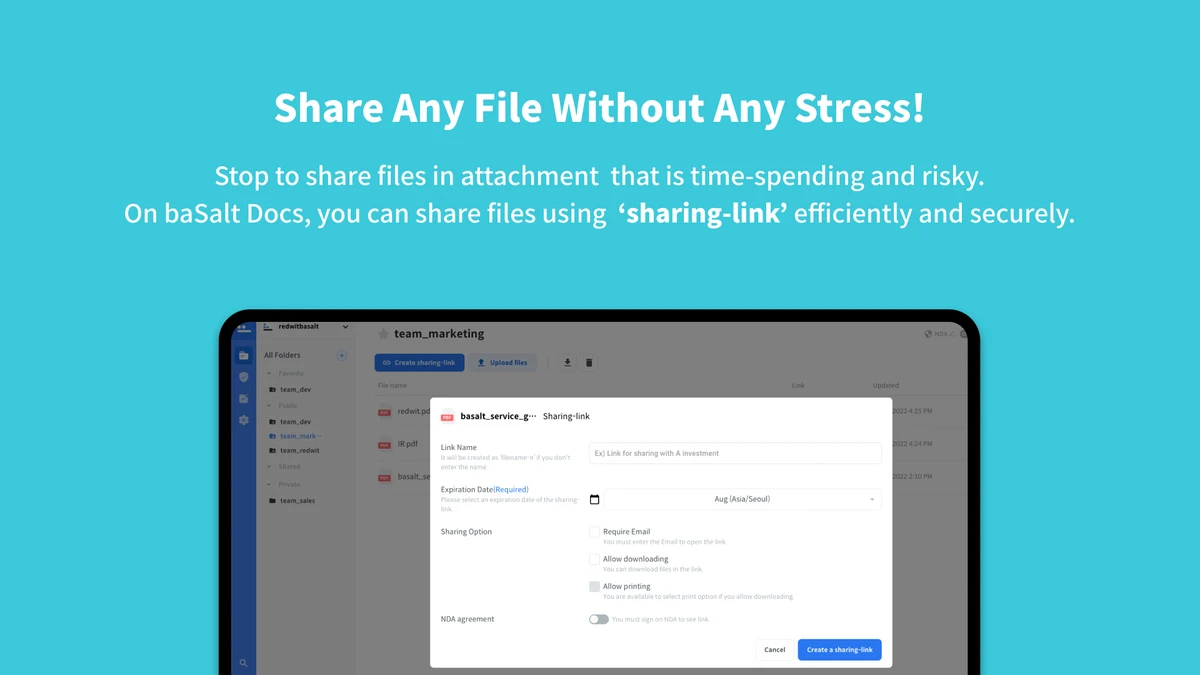The image size is (1200, 675).
Task: Check the Require Email option
Action: [594, 532]
